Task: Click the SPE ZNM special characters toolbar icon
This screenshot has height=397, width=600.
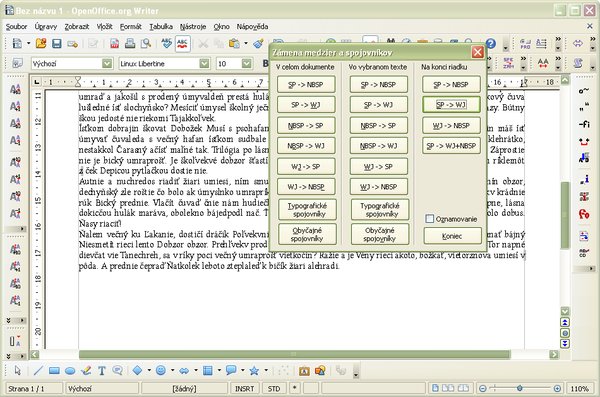Action: (x=509, y=63)
